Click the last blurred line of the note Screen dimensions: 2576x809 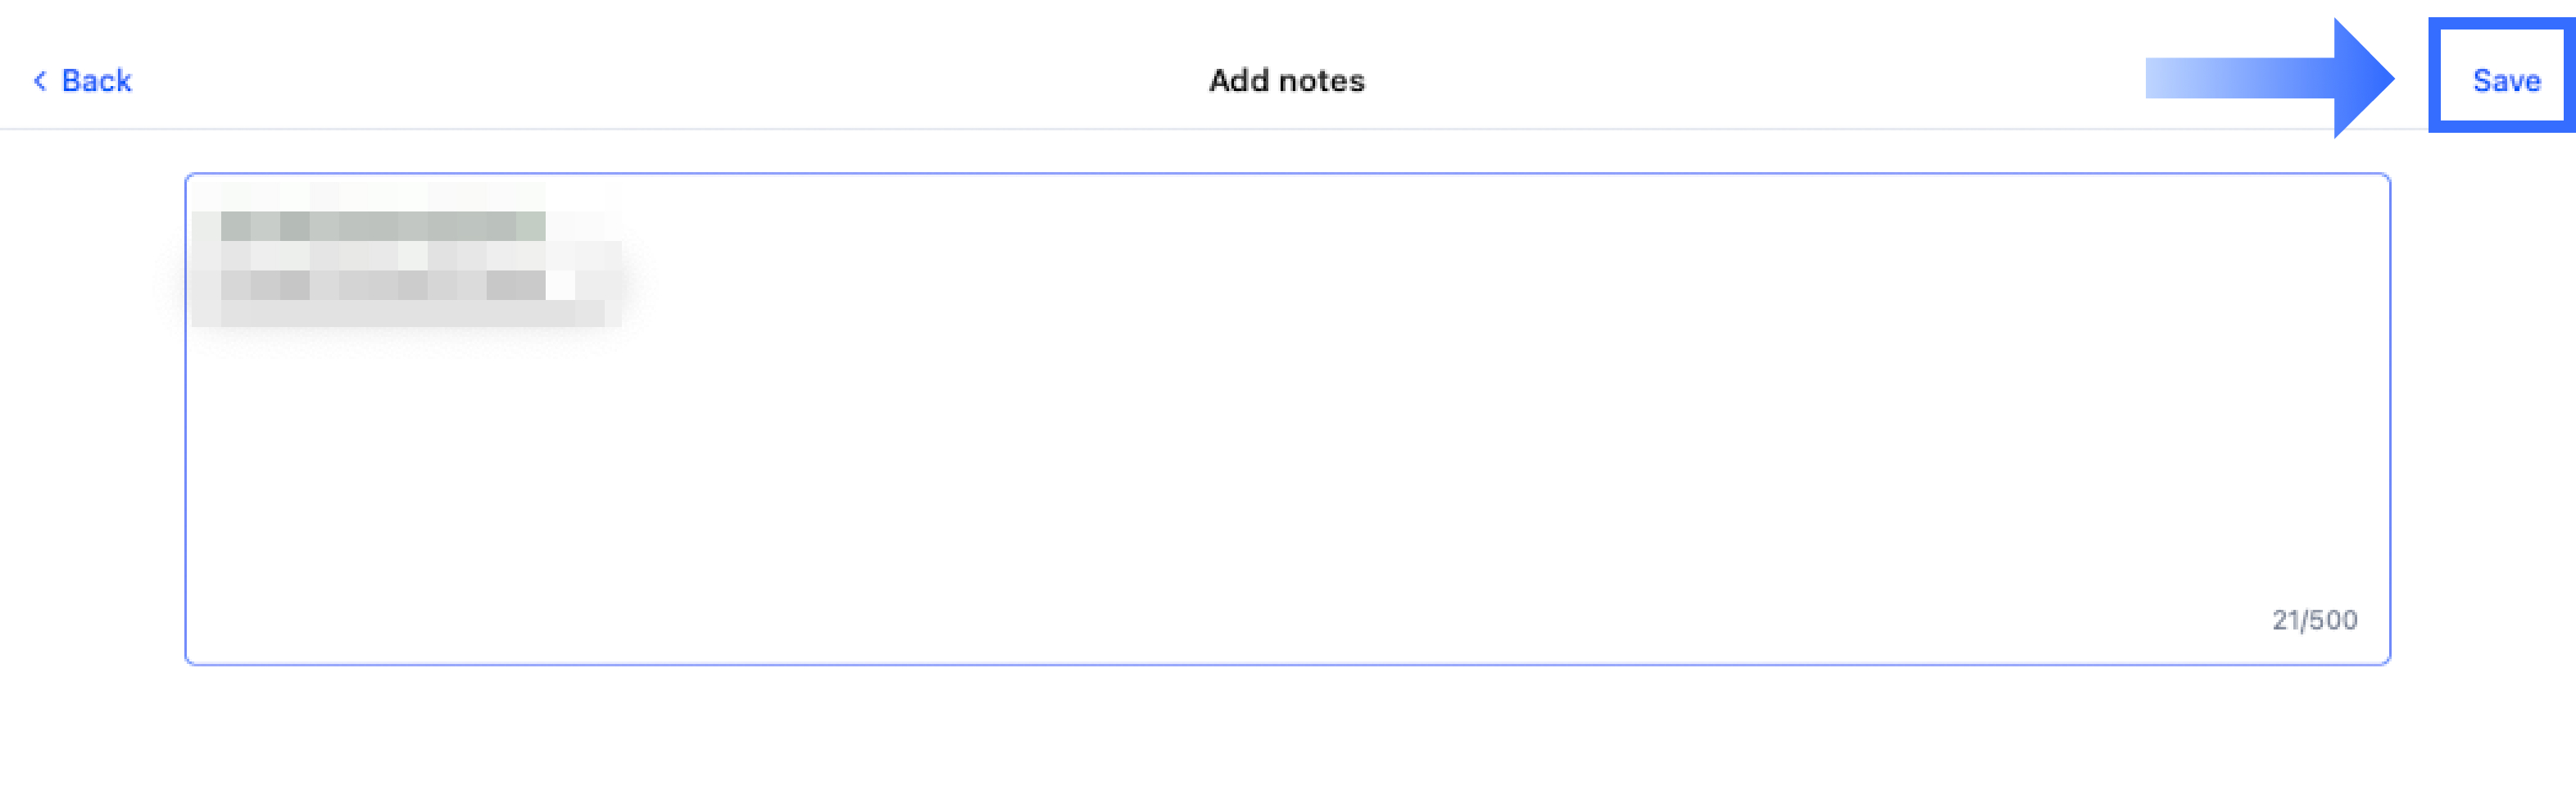pyautogui.click(x=400, y=314)
